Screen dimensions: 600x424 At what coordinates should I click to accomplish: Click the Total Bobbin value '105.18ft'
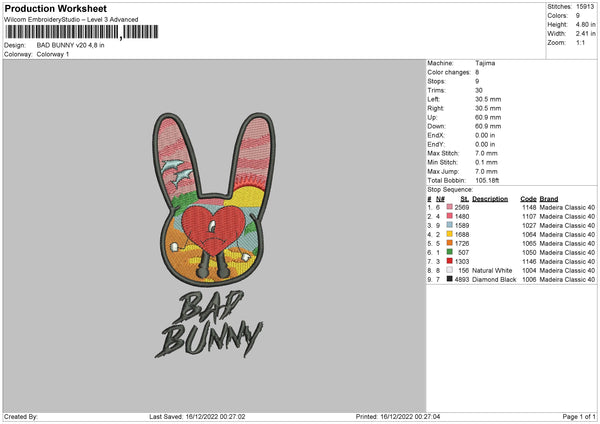pyautogui.click(x=487, y=180)
